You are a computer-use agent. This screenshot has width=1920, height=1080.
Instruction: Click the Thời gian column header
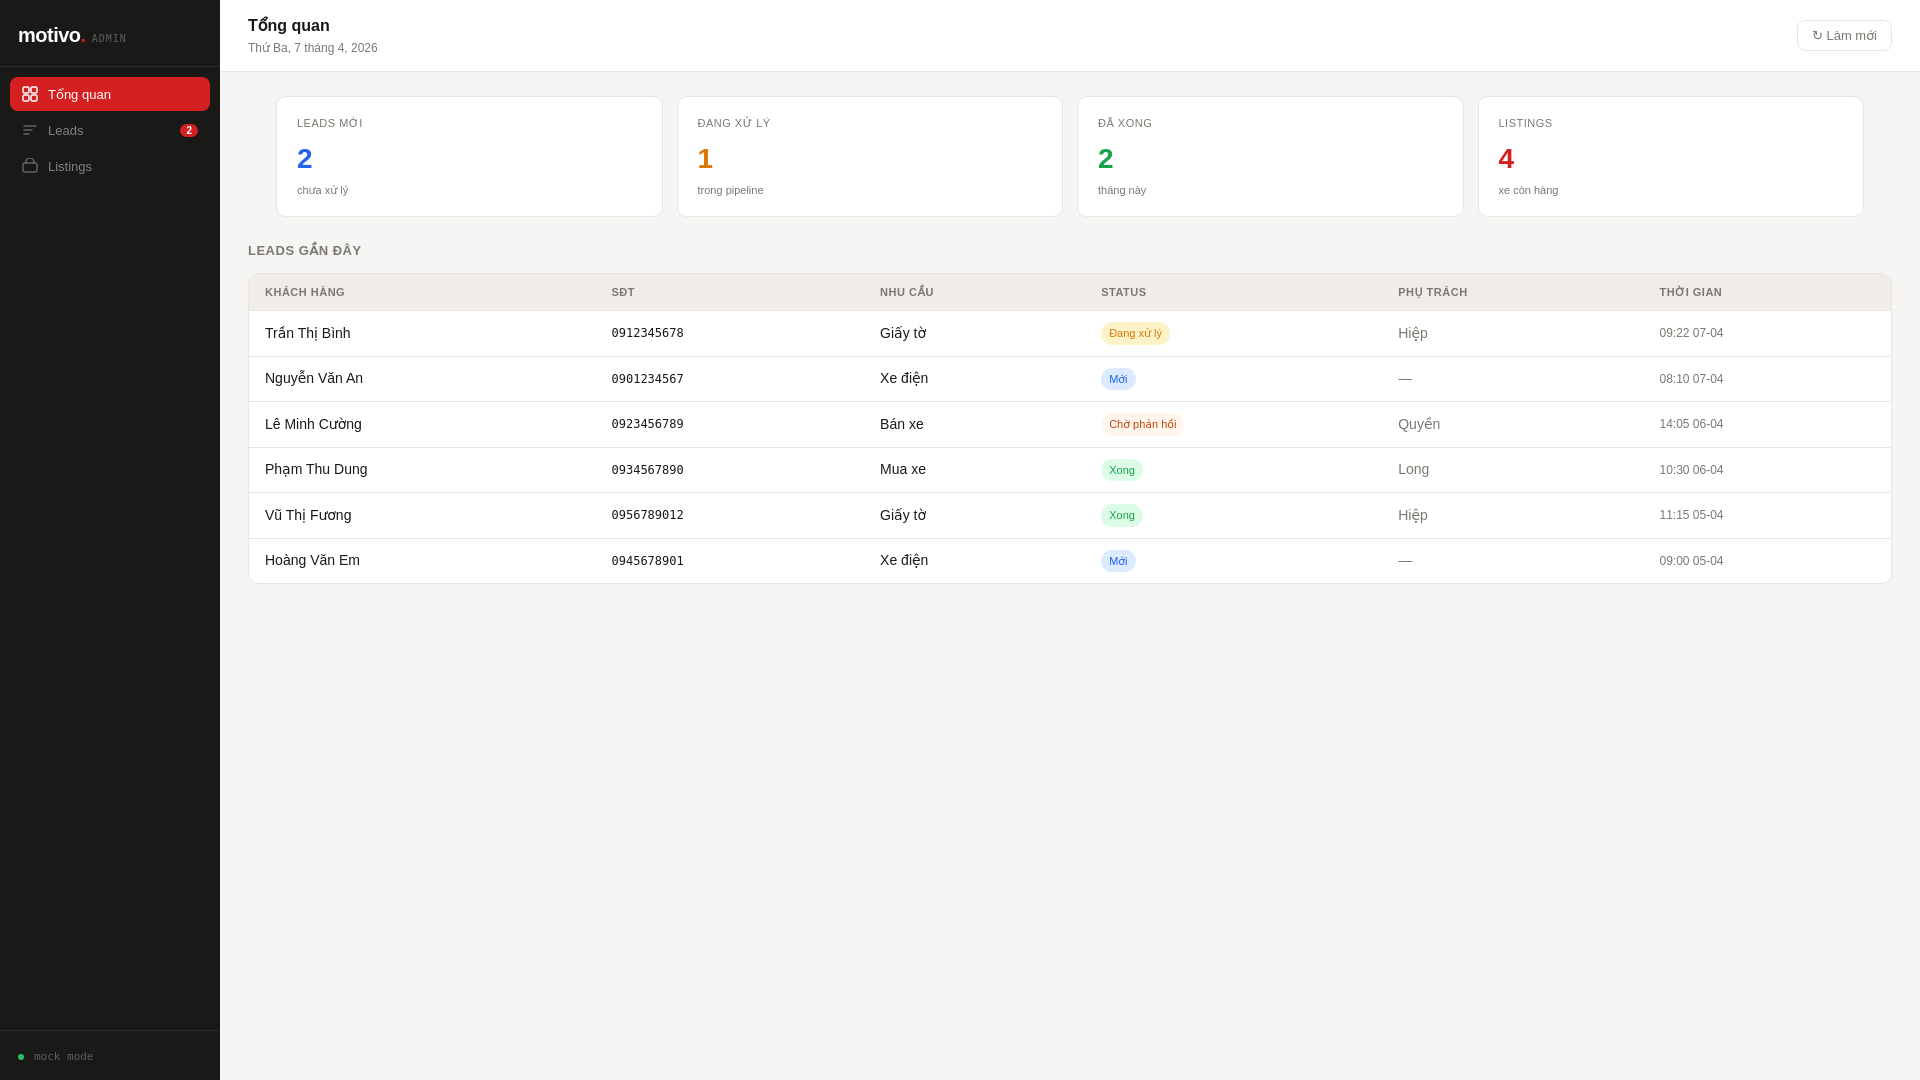[x=1691, y=292]
